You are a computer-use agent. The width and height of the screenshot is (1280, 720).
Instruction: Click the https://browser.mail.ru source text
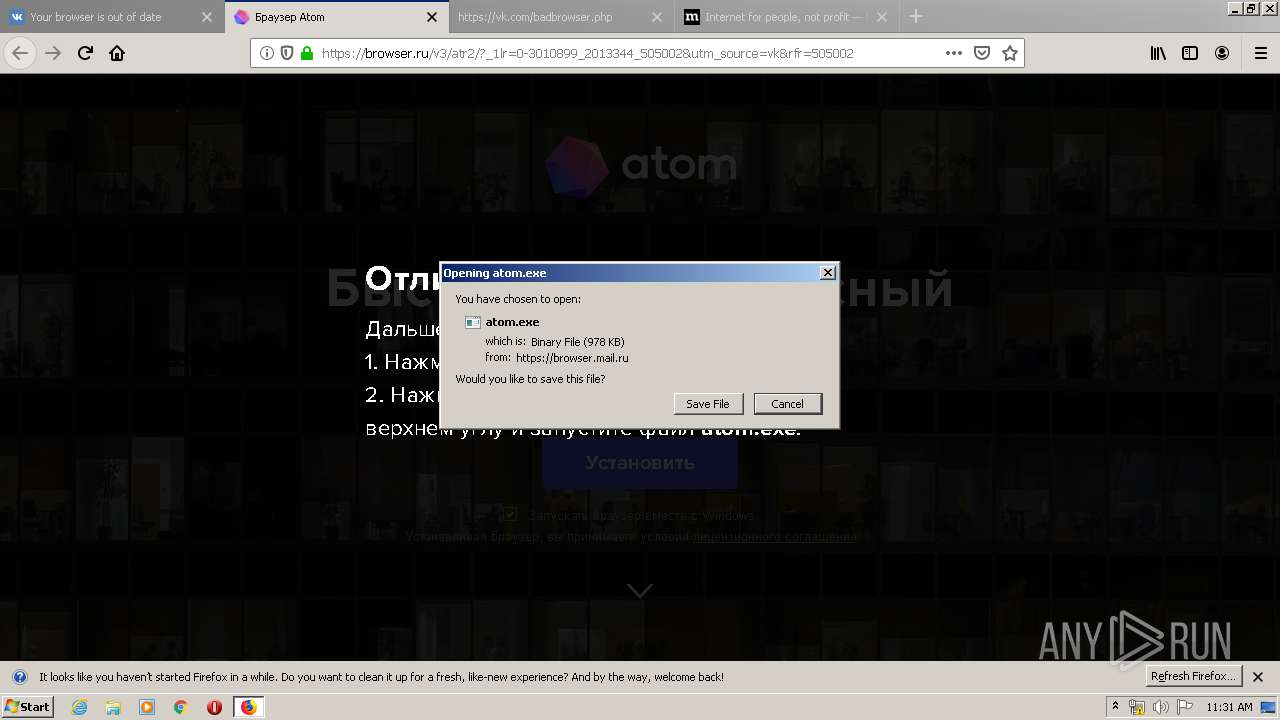[x=572, y=358]
